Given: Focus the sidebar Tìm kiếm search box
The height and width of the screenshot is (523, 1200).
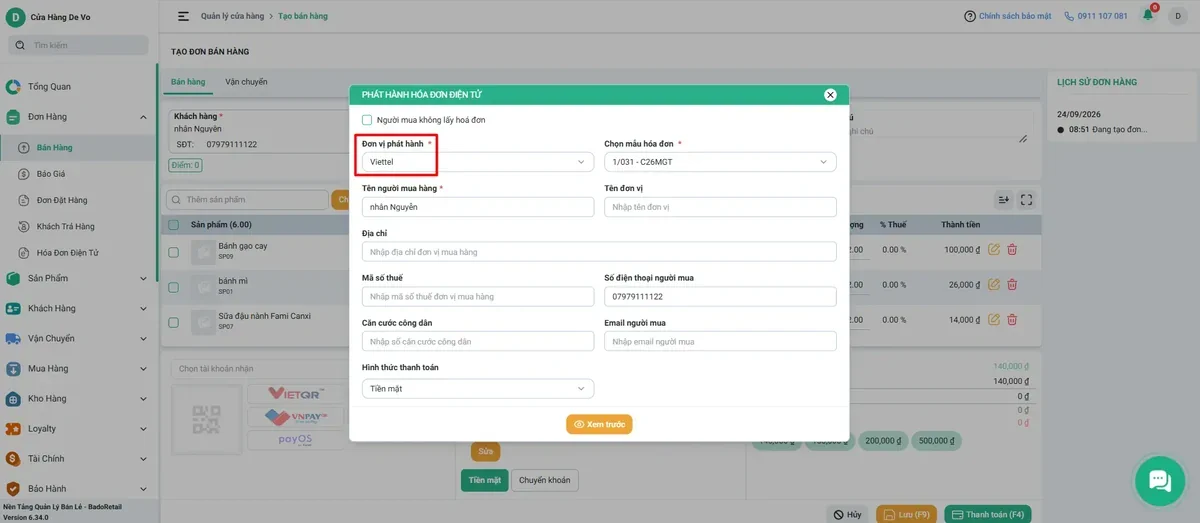Looking at the screenshot, I should click(78, 45).
